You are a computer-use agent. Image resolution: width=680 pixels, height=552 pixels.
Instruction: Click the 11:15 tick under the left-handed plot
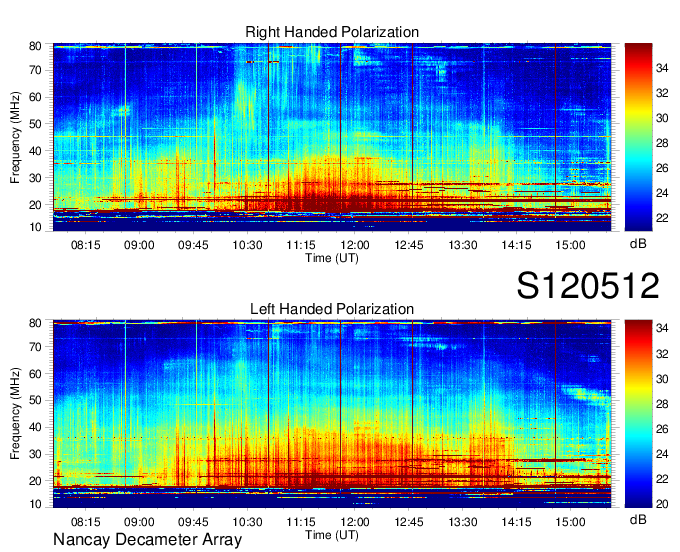pyautogui.click(x=301, y=522)
